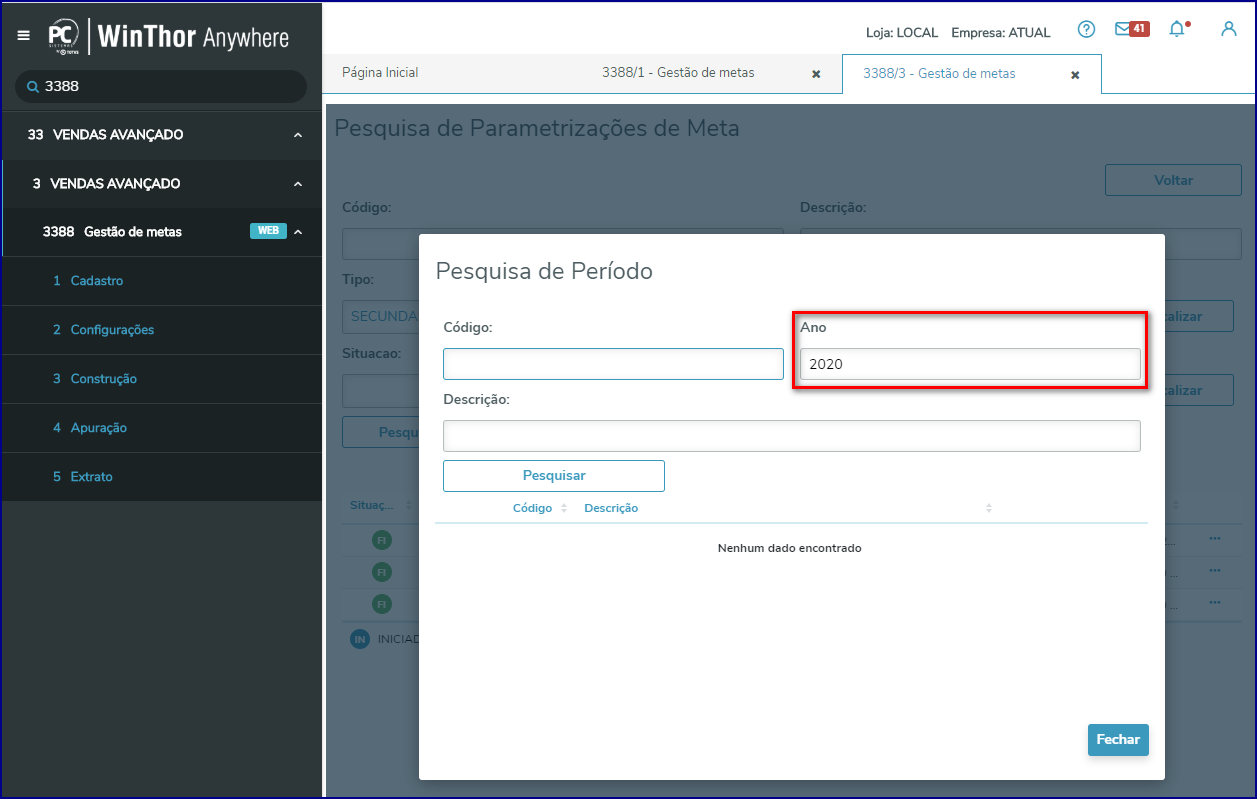Click the WinThor Anywhere logo
The height and width of the screenshot is (799, 1257).
click(x=169, y=37)
